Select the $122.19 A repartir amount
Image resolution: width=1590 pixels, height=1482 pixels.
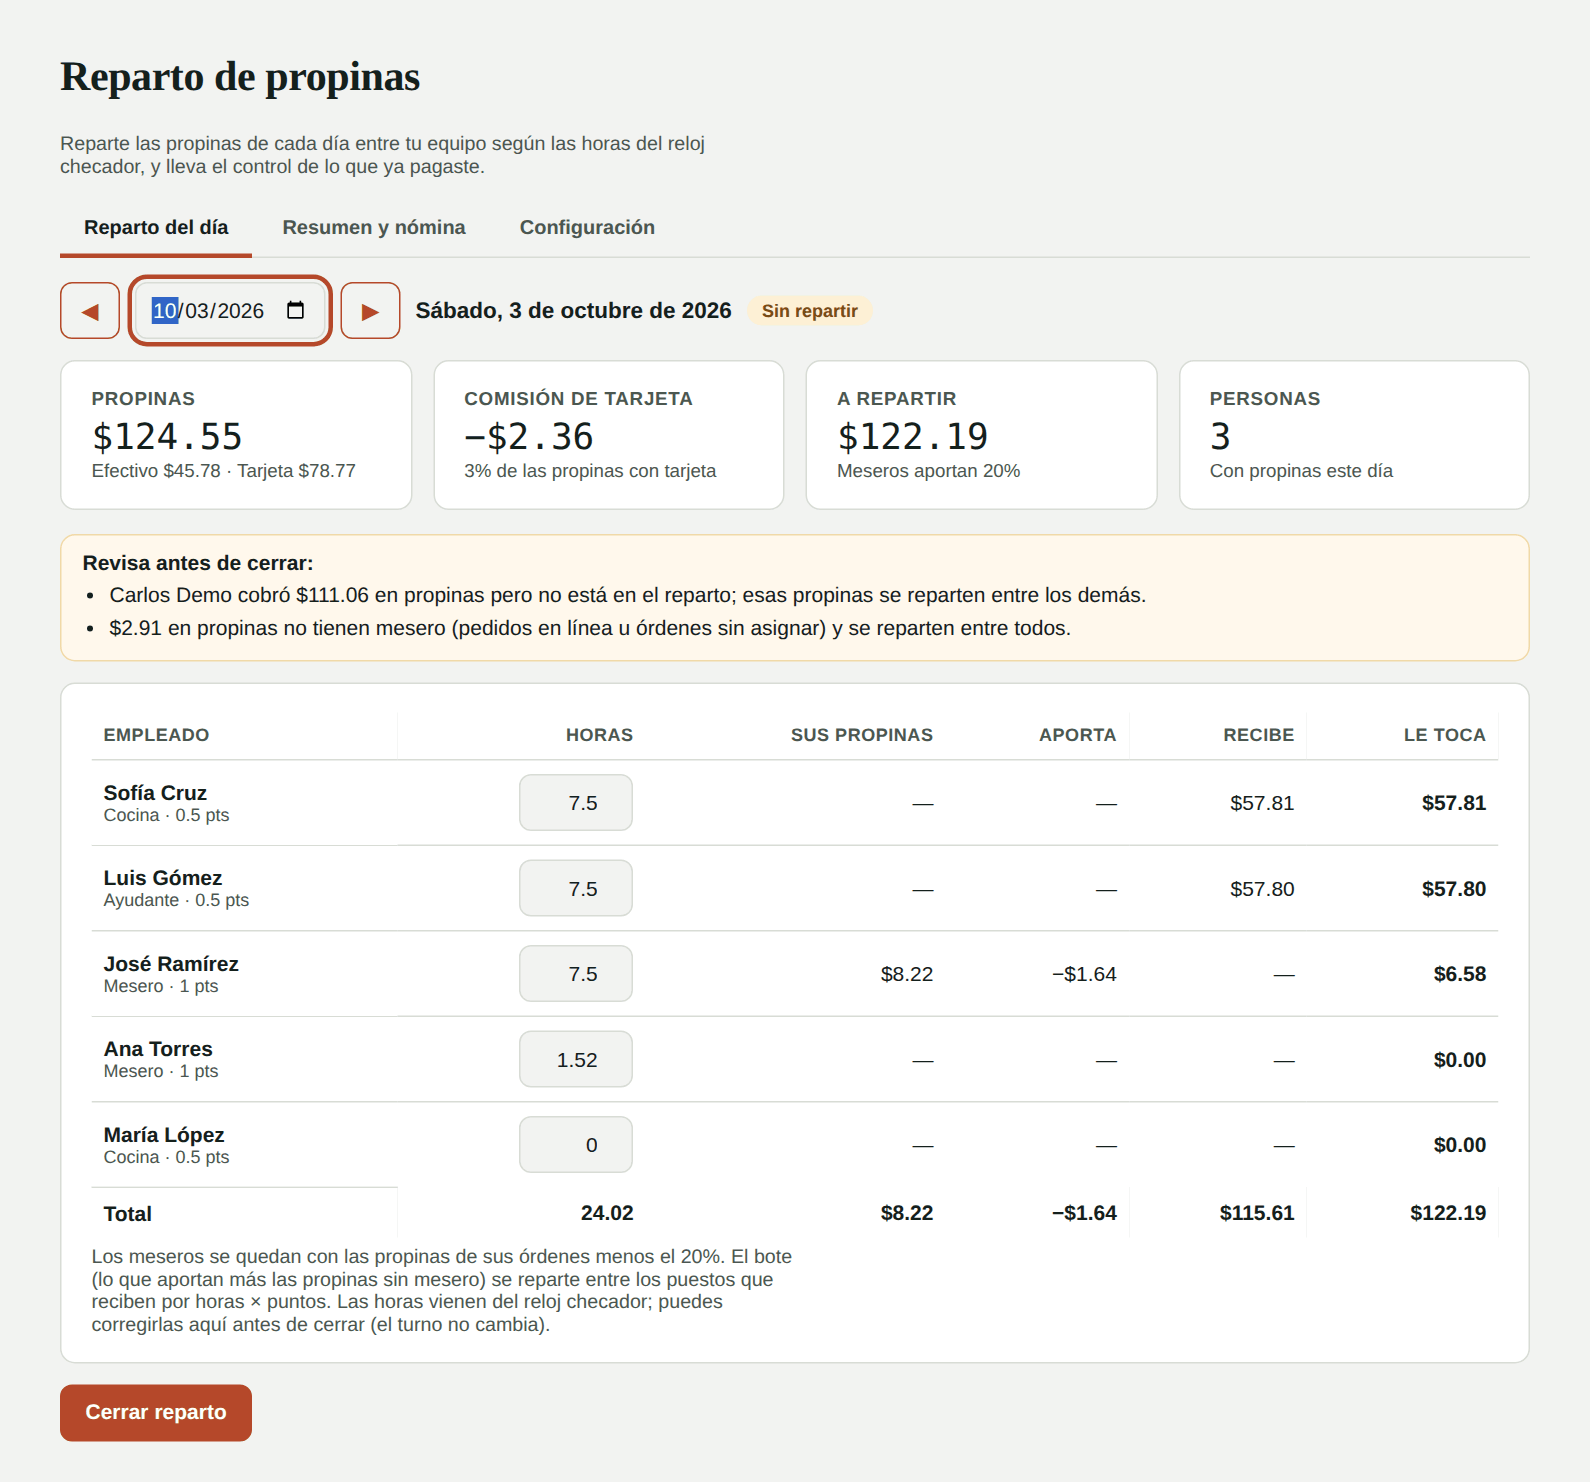[912, 437]
